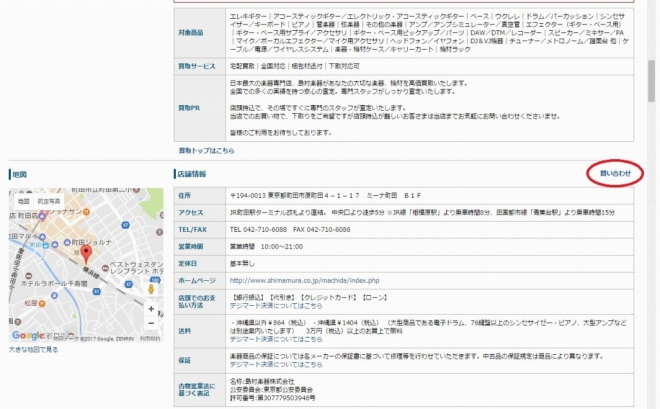660x409 pixels.
Task: Select the Street View pegman icon
Action: point(151,289)
